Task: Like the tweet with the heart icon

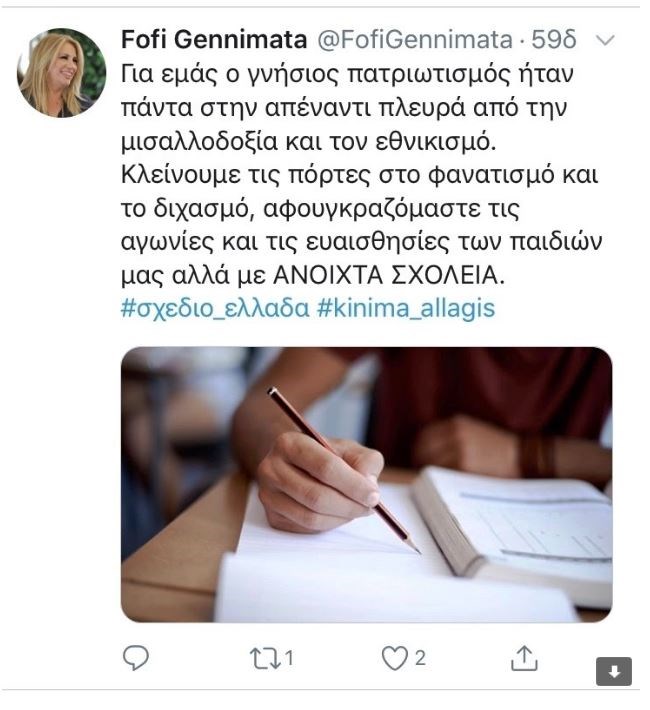Action: coord(396,657)
